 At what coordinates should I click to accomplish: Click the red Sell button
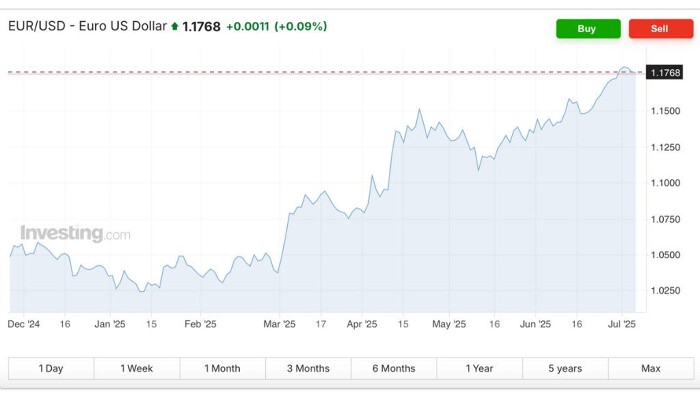[661, 29]
